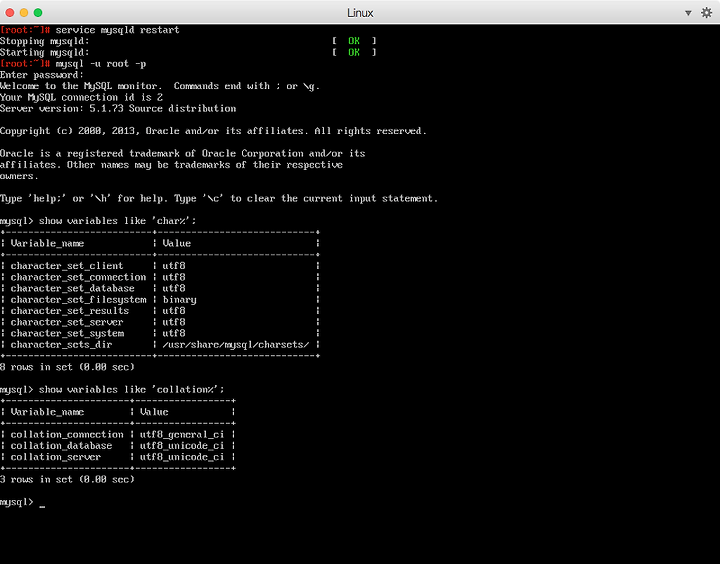The width and height of the screenshot is (720, 564).
Task: Click the 'mysql -u root -p' command
Action: tap(101, 63)
